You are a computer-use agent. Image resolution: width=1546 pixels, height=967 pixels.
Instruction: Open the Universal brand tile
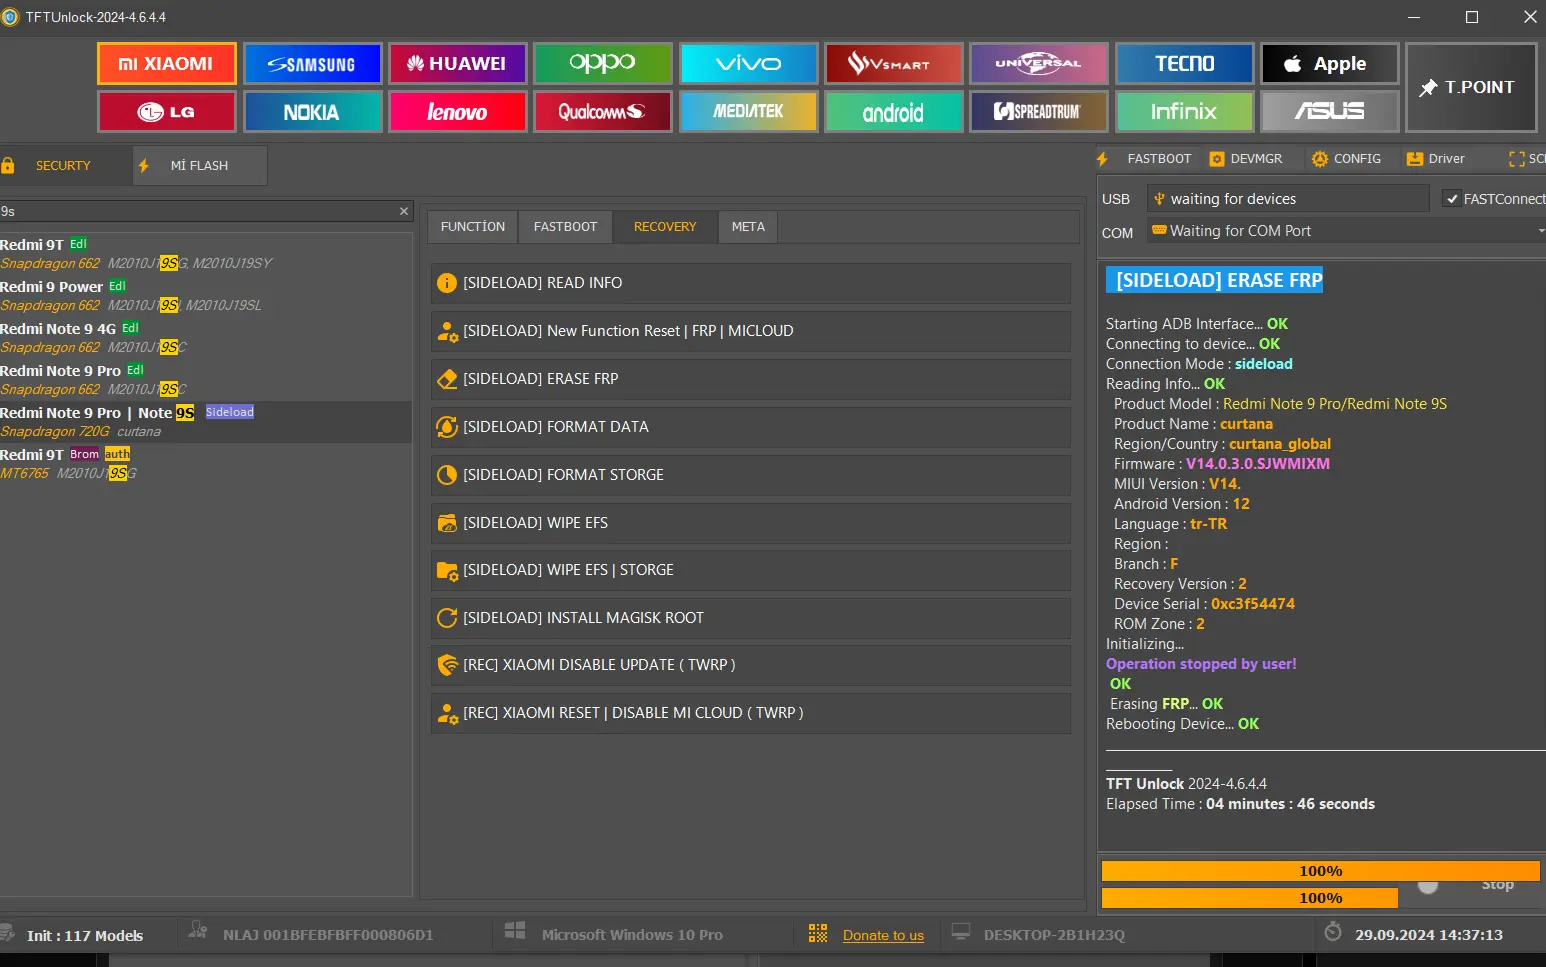point(1039,64)
